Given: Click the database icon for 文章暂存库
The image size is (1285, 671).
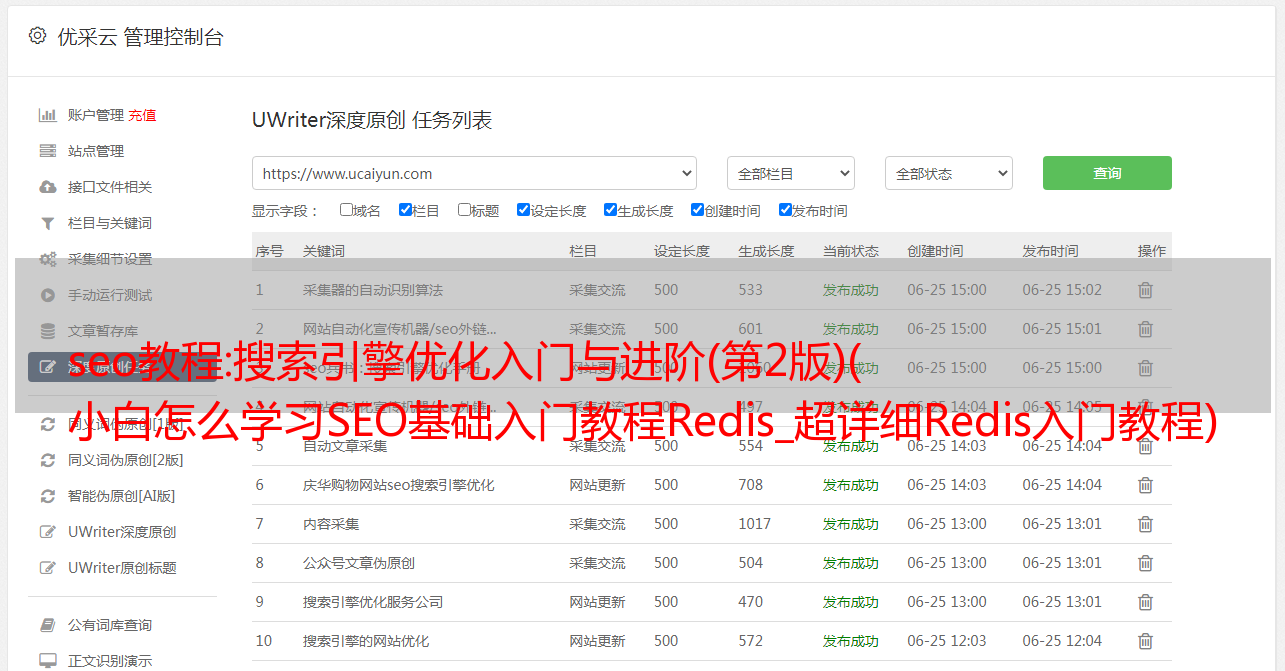Looking at the screenshot, I should [47, 331].
